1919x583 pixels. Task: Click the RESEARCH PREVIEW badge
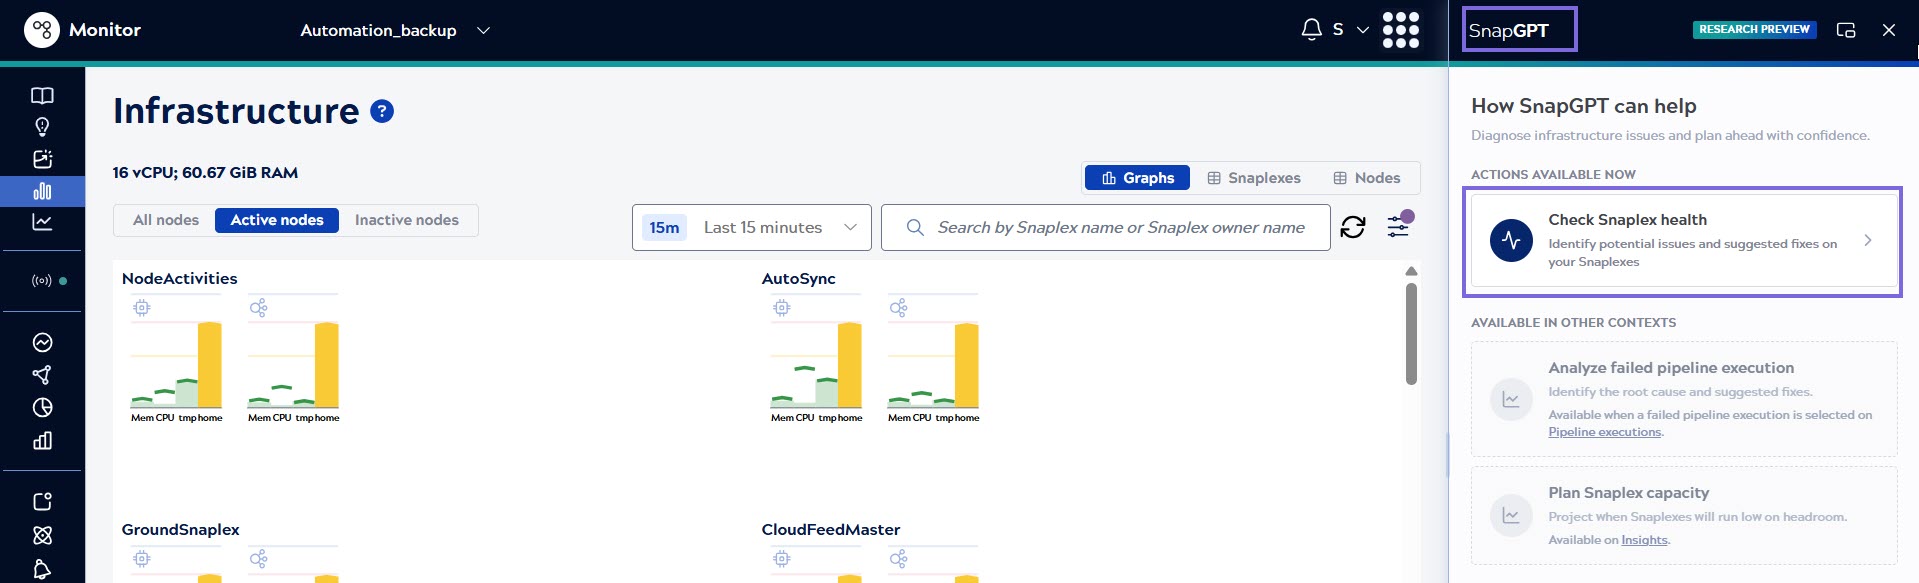coord(1754,30)
